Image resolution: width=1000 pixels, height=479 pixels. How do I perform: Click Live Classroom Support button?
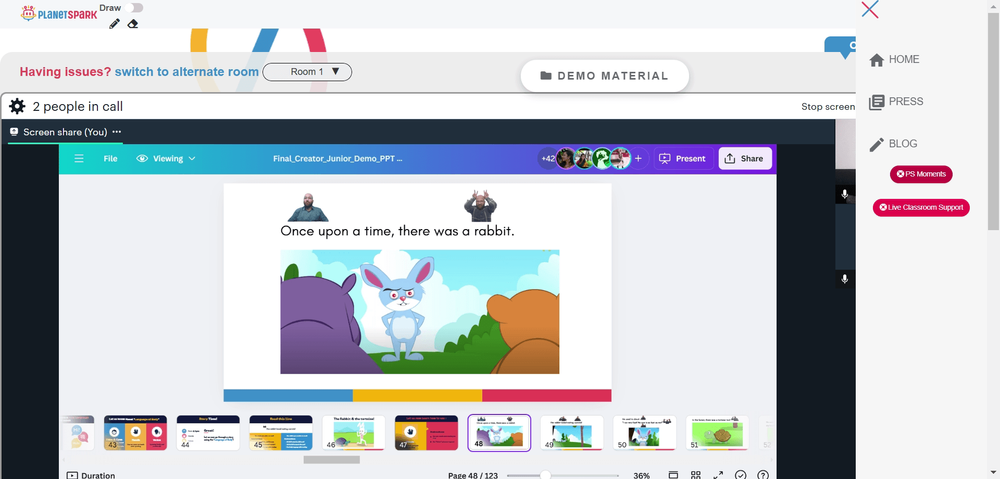[921, 207]
